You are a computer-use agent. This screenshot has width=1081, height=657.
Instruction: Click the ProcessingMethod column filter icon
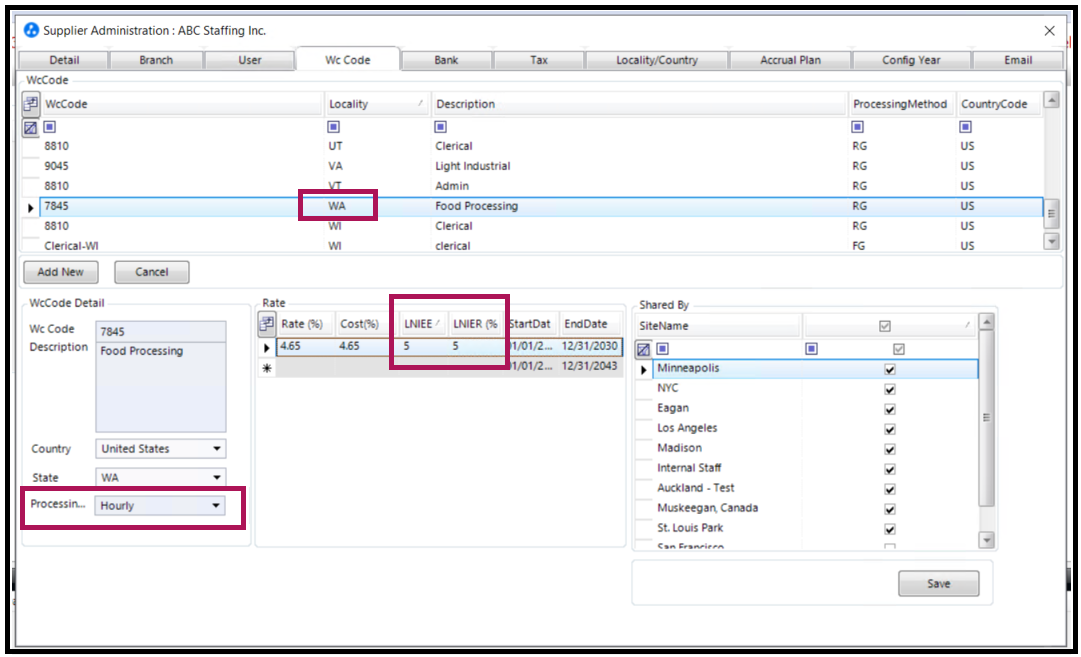click(858, 127)
